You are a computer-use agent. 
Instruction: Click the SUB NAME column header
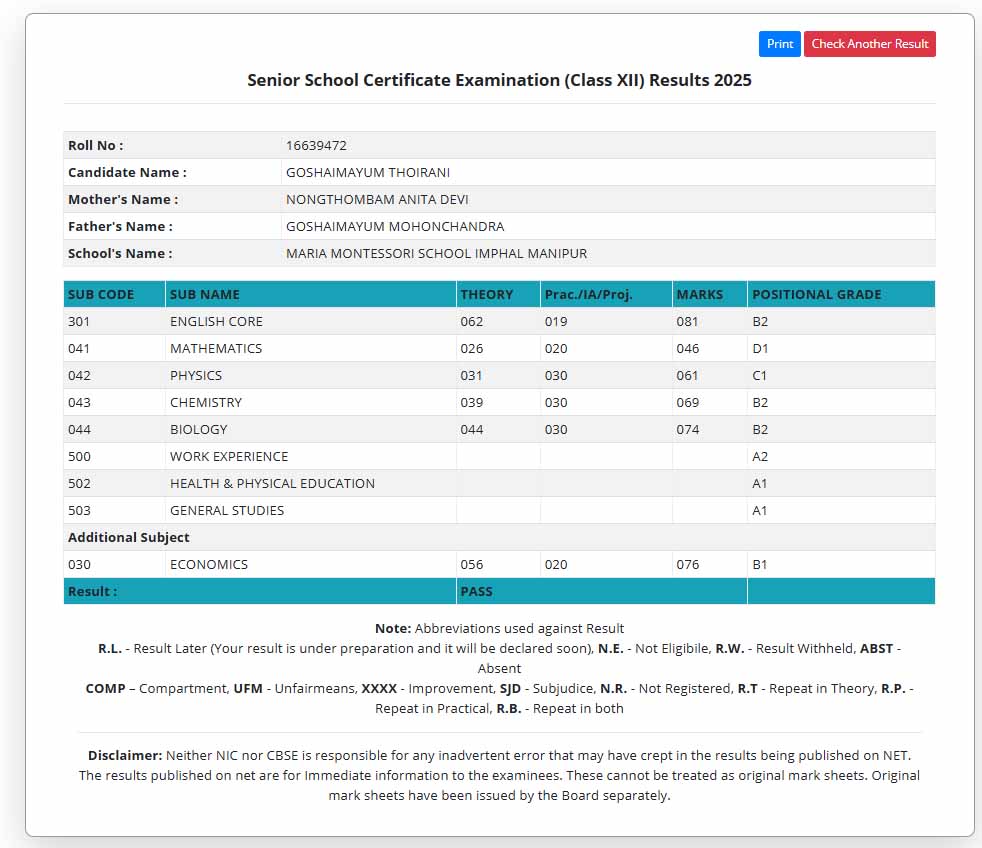[205, 295]
